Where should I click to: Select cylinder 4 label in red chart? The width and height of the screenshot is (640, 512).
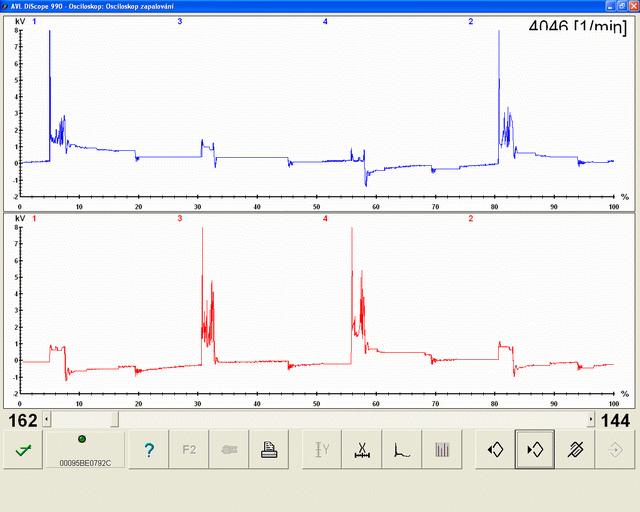click(325, 218)
